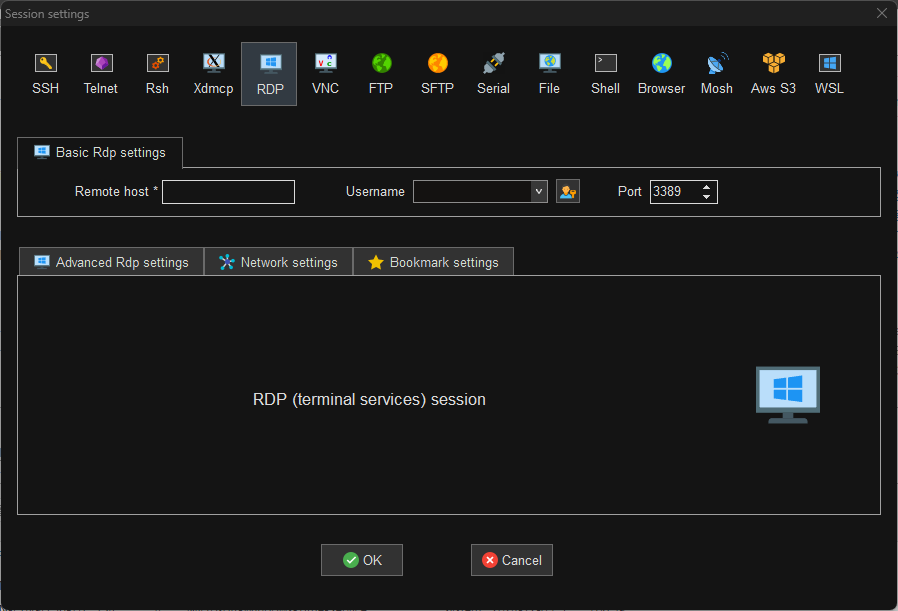This screenshot has width=898, height=611.
Task: Select the SSH session type
Action: click(x=45, y=72)
